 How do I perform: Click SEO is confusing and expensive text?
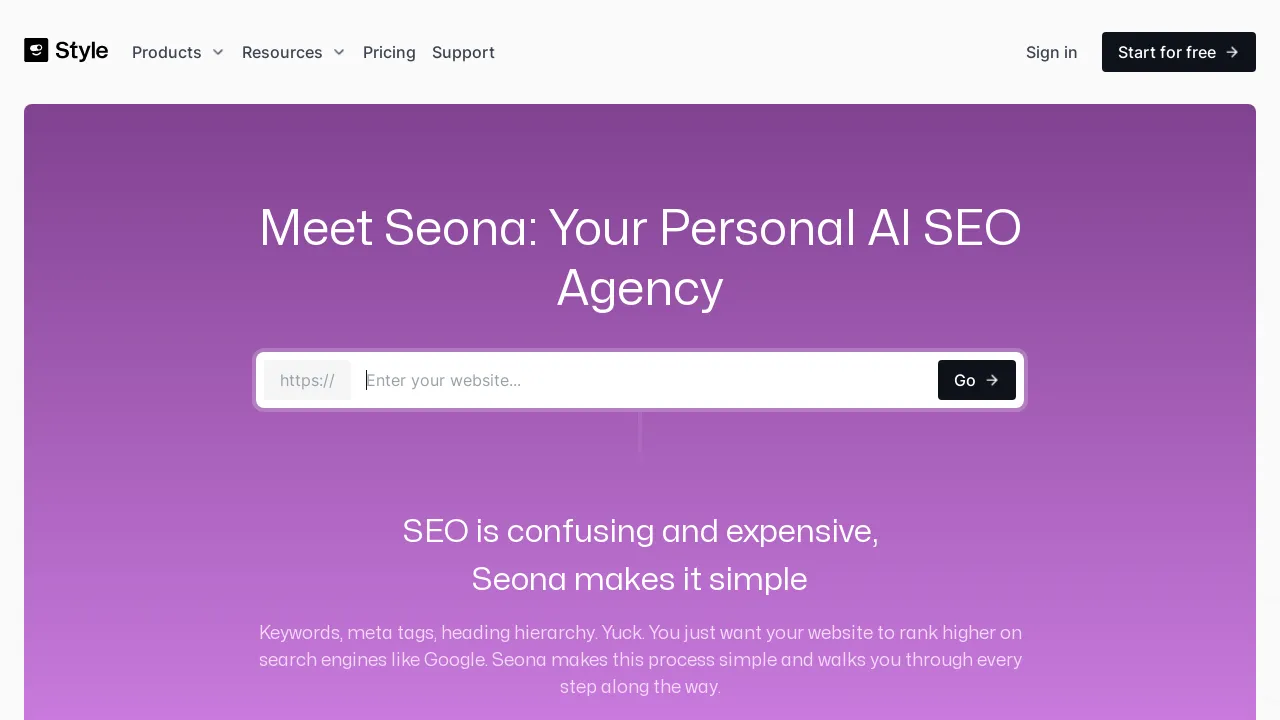(x=640, y=531)
